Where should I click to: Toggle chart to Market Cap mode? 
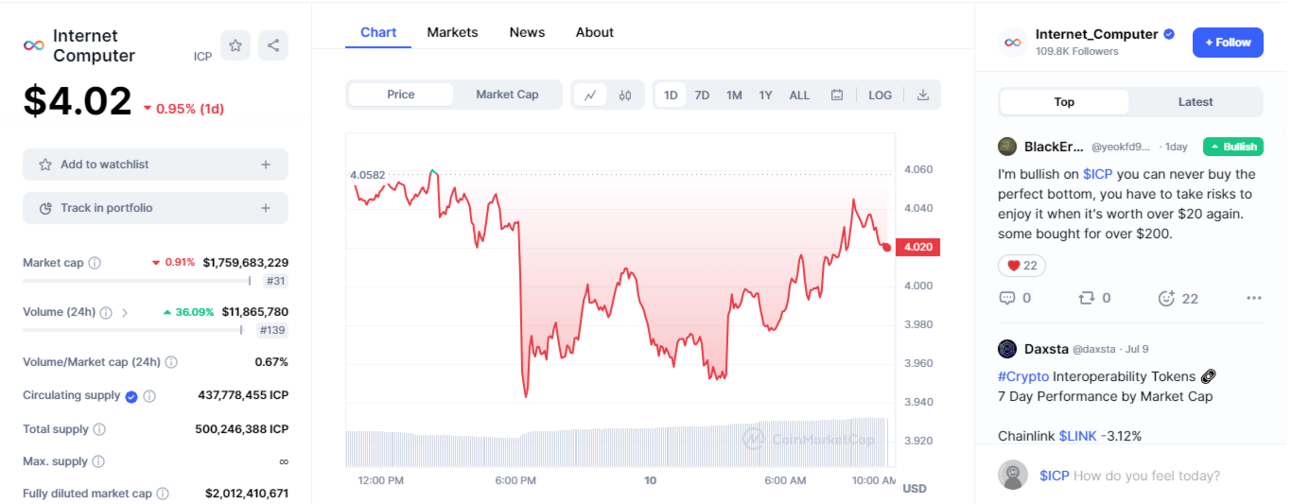[507, 95]
